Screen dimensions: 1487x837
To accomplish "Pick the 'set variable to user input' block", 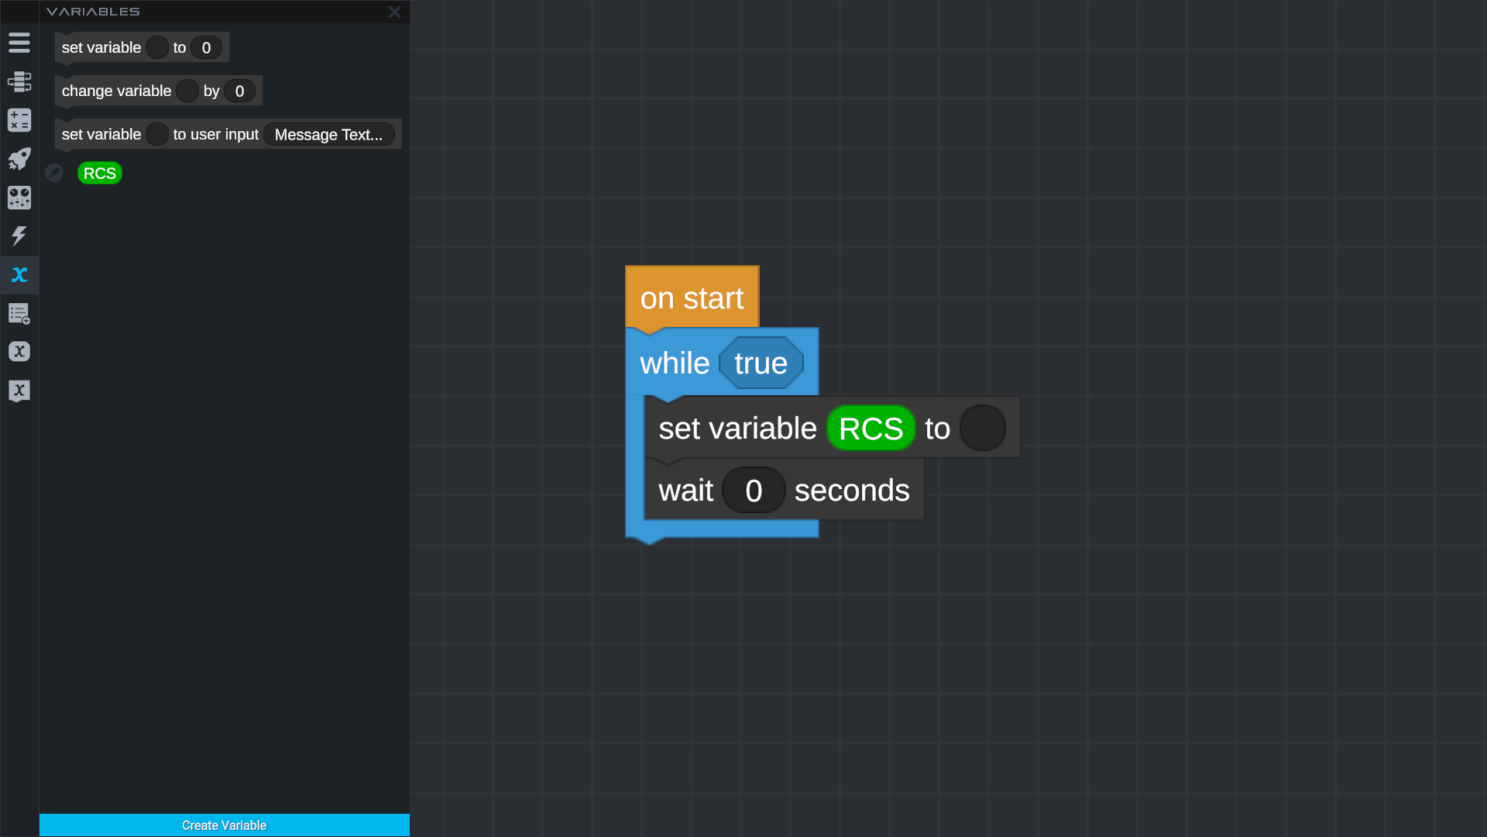I will 228,134.
